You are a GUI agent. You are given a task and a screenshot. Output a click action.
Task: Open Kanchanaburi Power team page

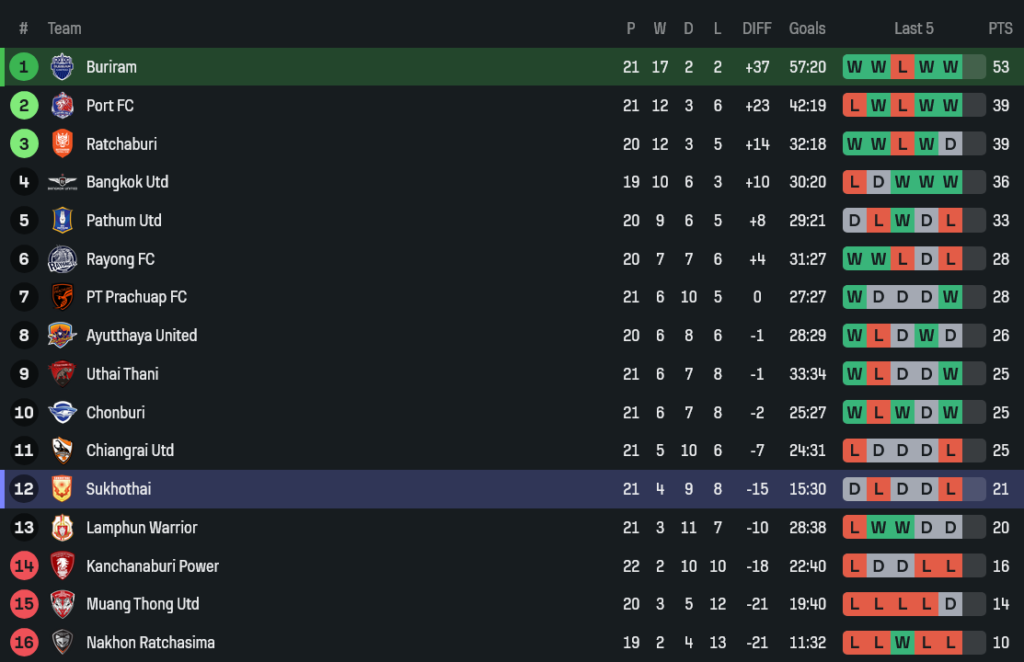point(152,566)
